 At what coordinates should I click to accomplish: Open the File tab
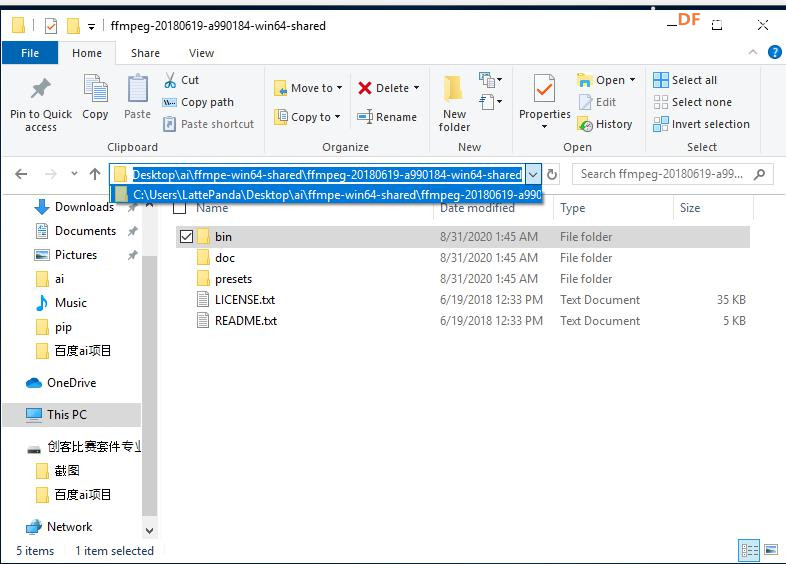[x=30, y=53]
